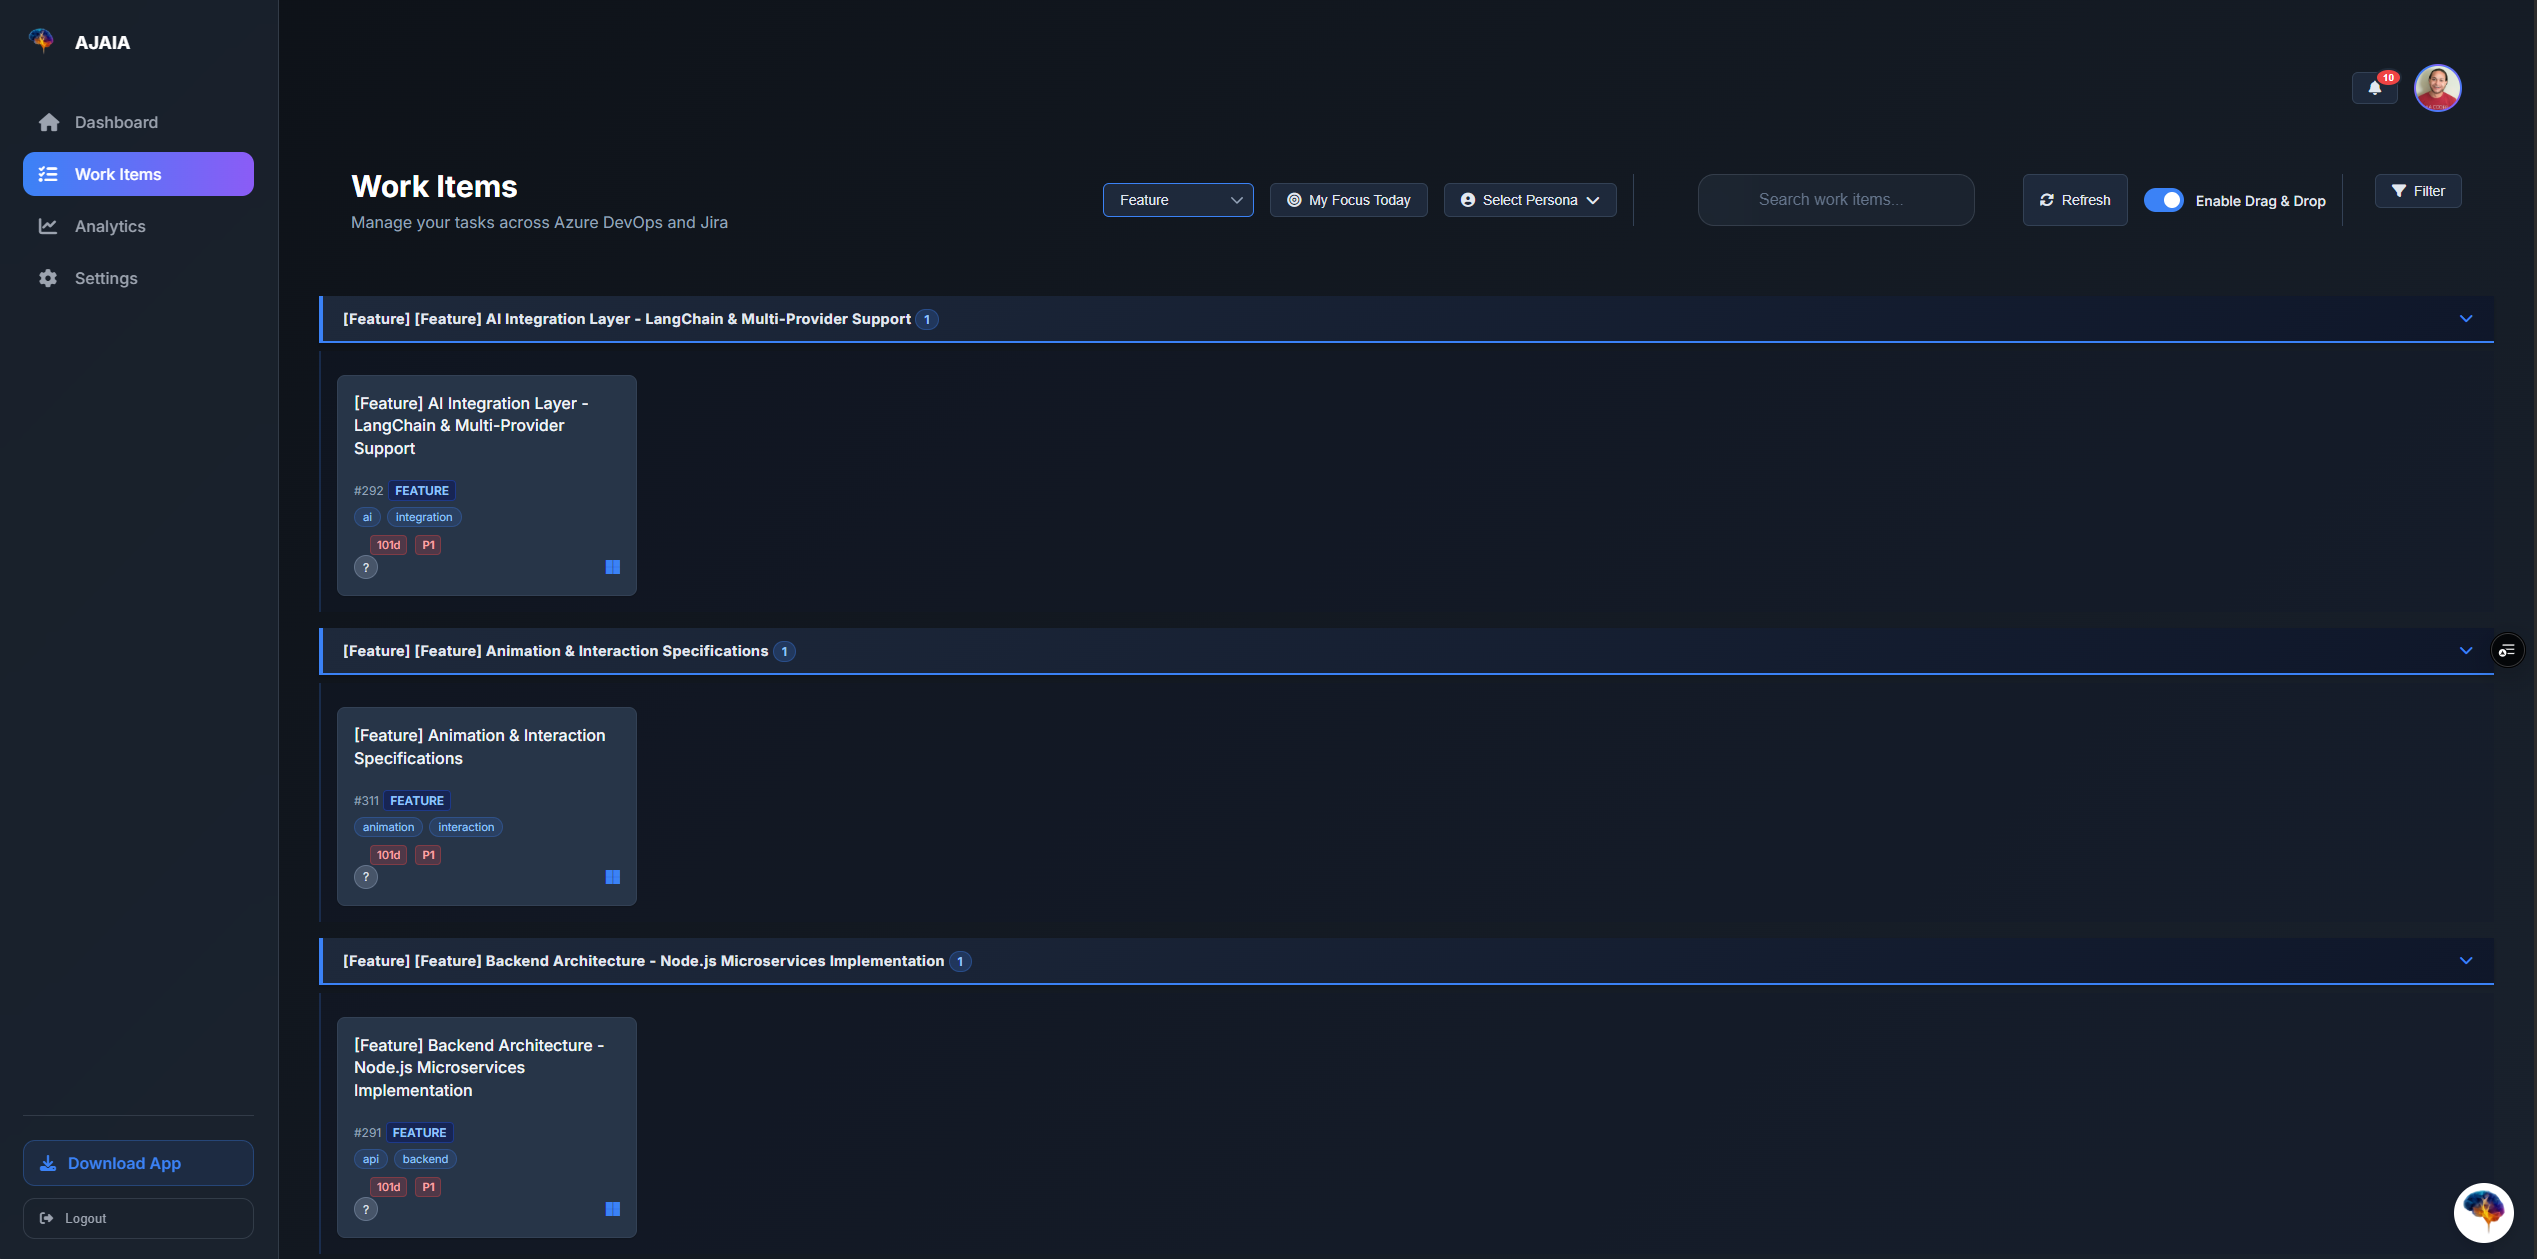Click the blue square icon on card #291

click(x=613, y=1209)
